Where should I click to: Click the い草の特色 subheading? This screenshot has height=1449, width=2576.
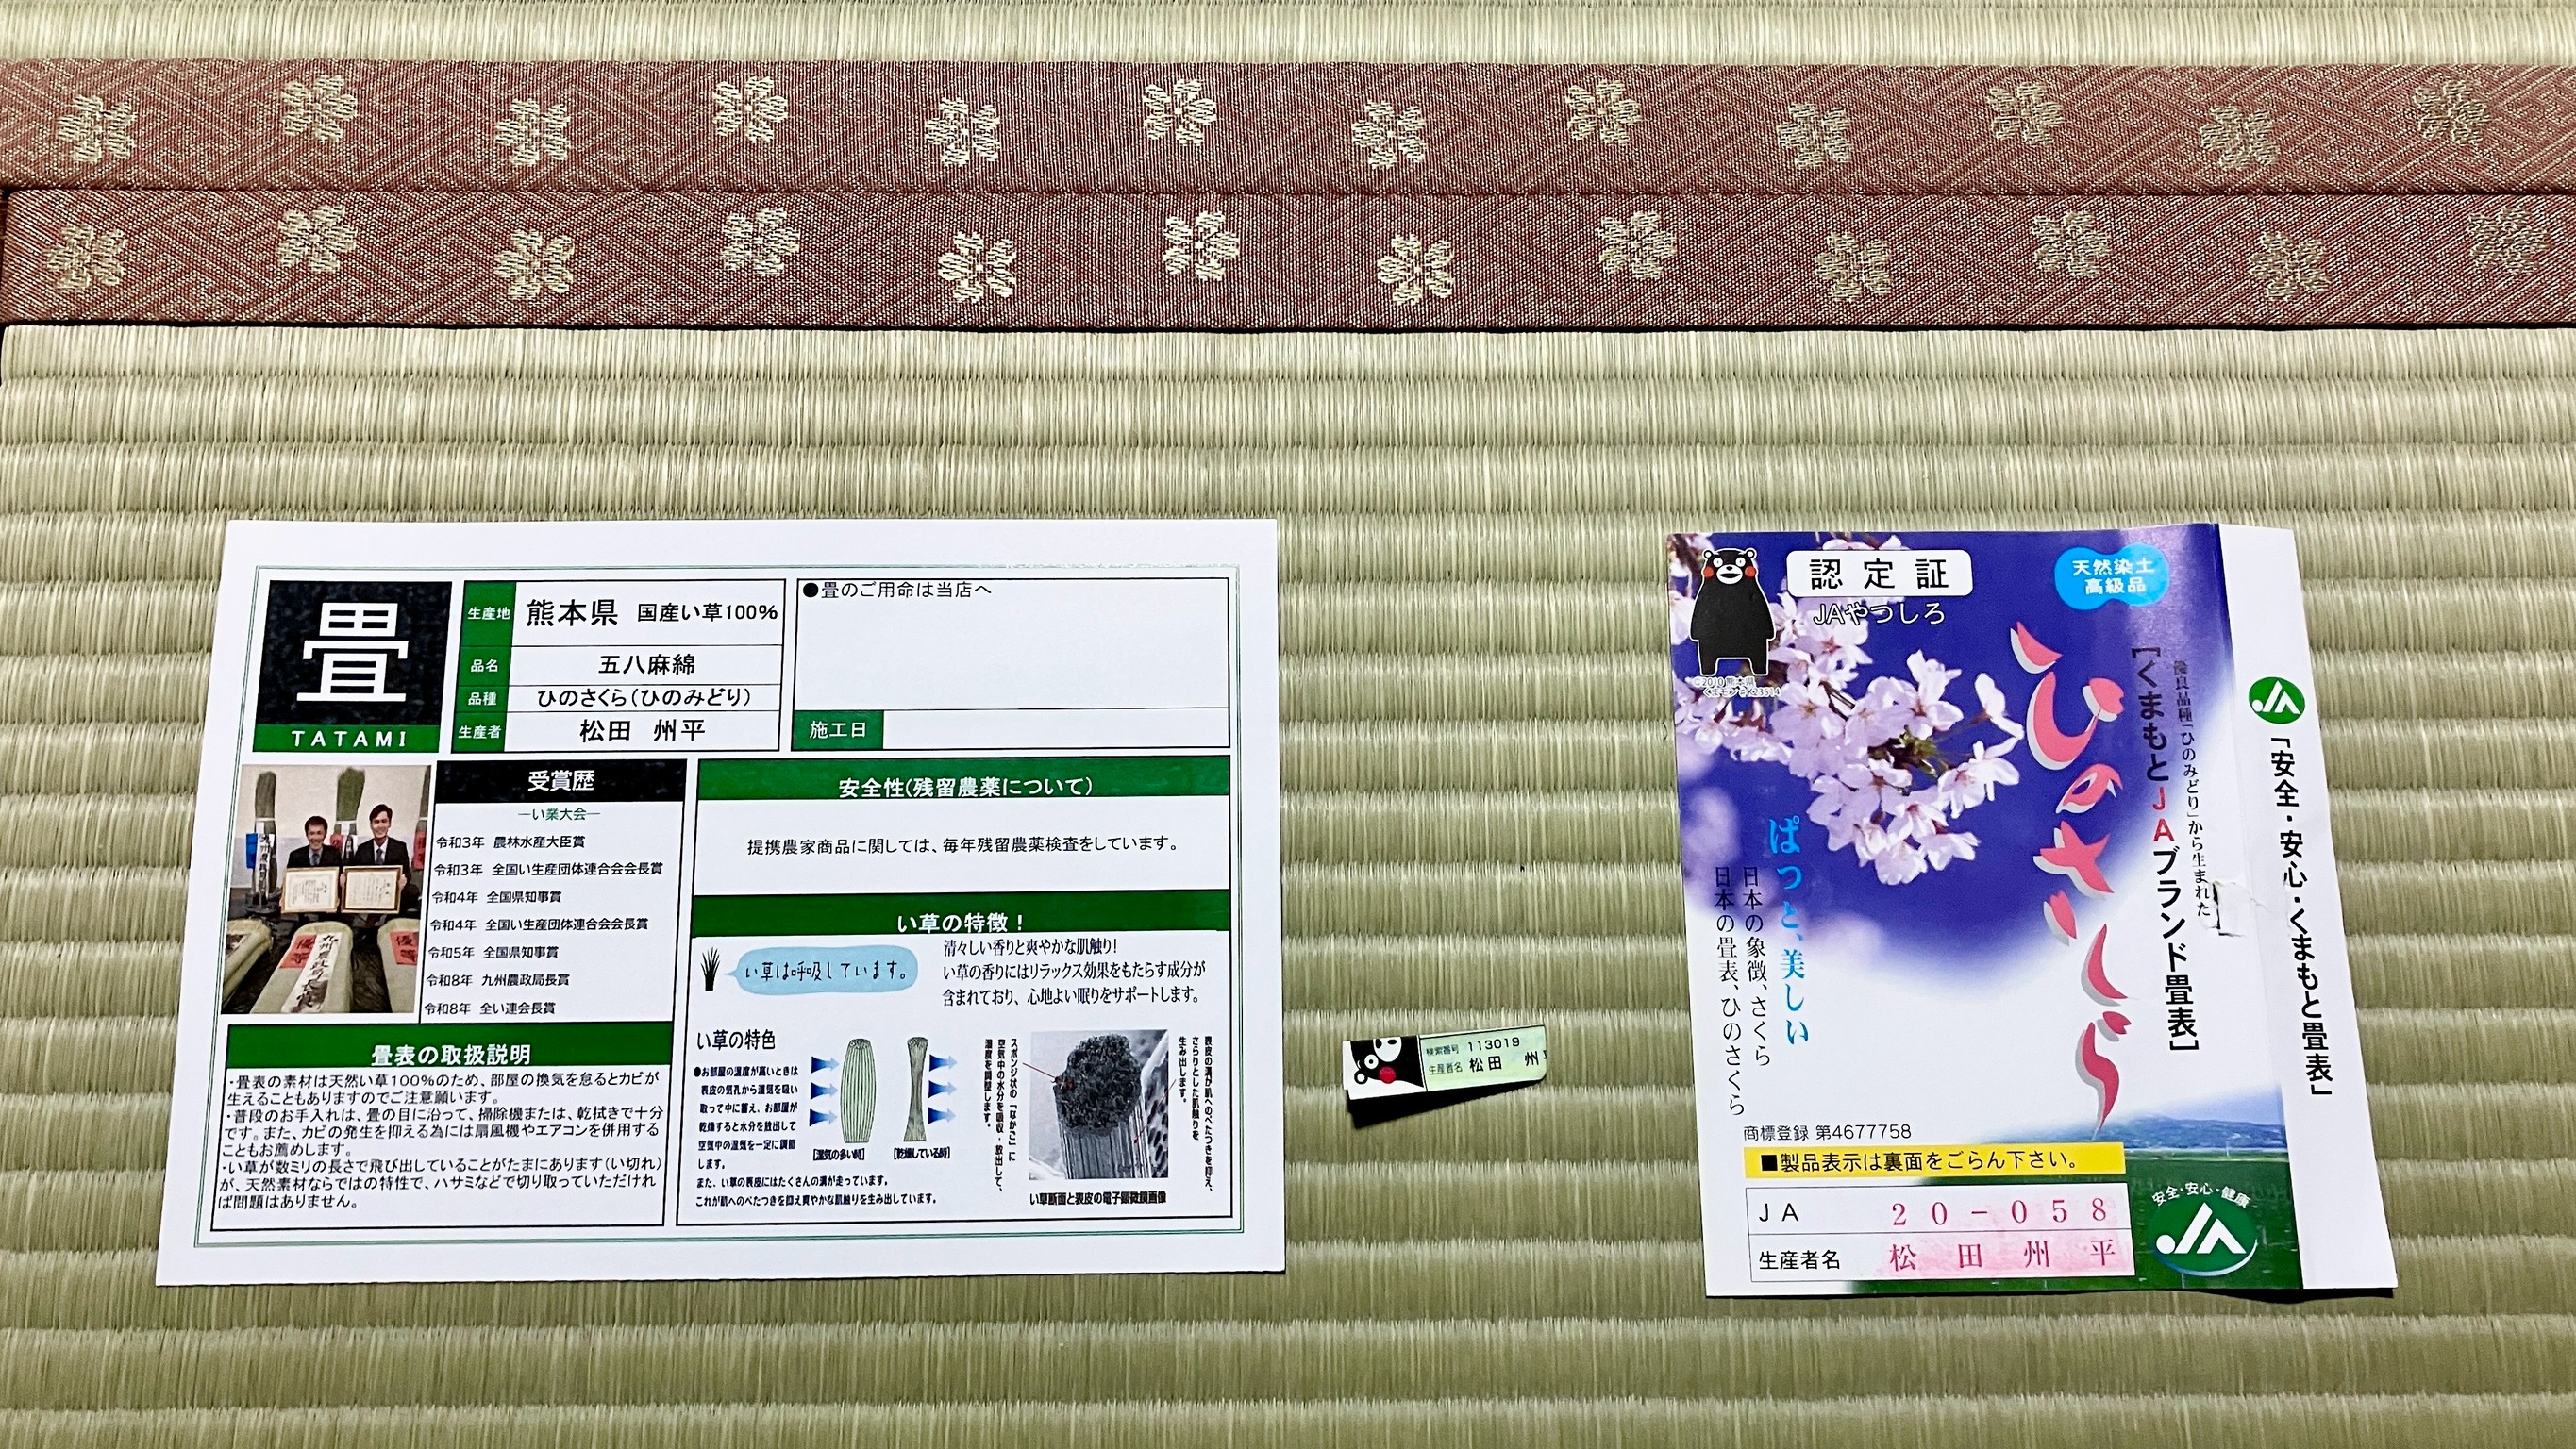(736, 1041)
